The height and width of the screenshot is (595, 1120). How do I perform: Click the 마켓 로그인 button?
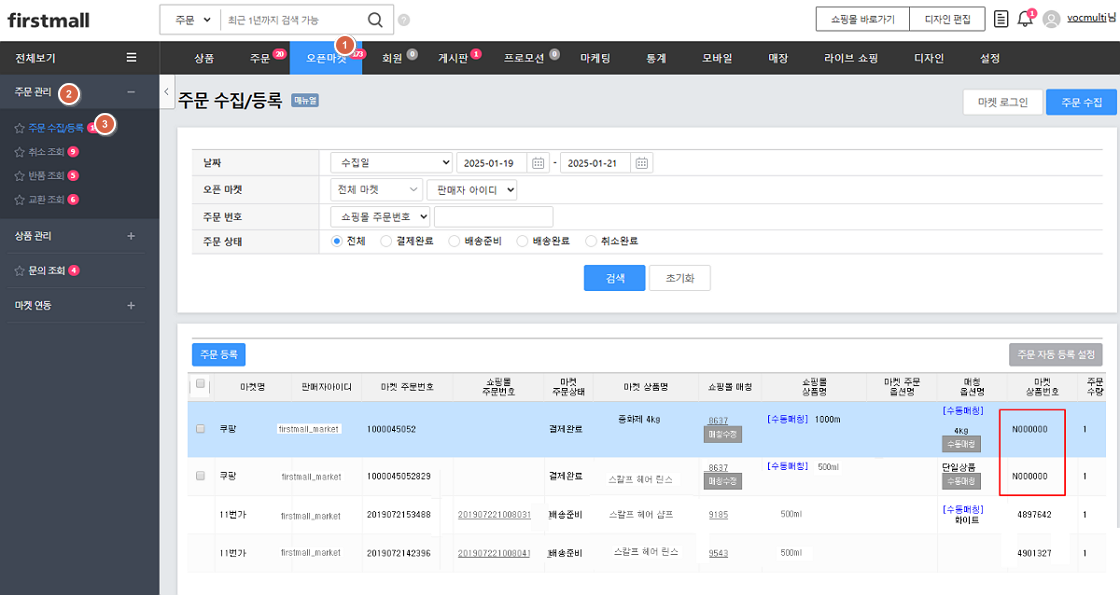(1003, 102)
